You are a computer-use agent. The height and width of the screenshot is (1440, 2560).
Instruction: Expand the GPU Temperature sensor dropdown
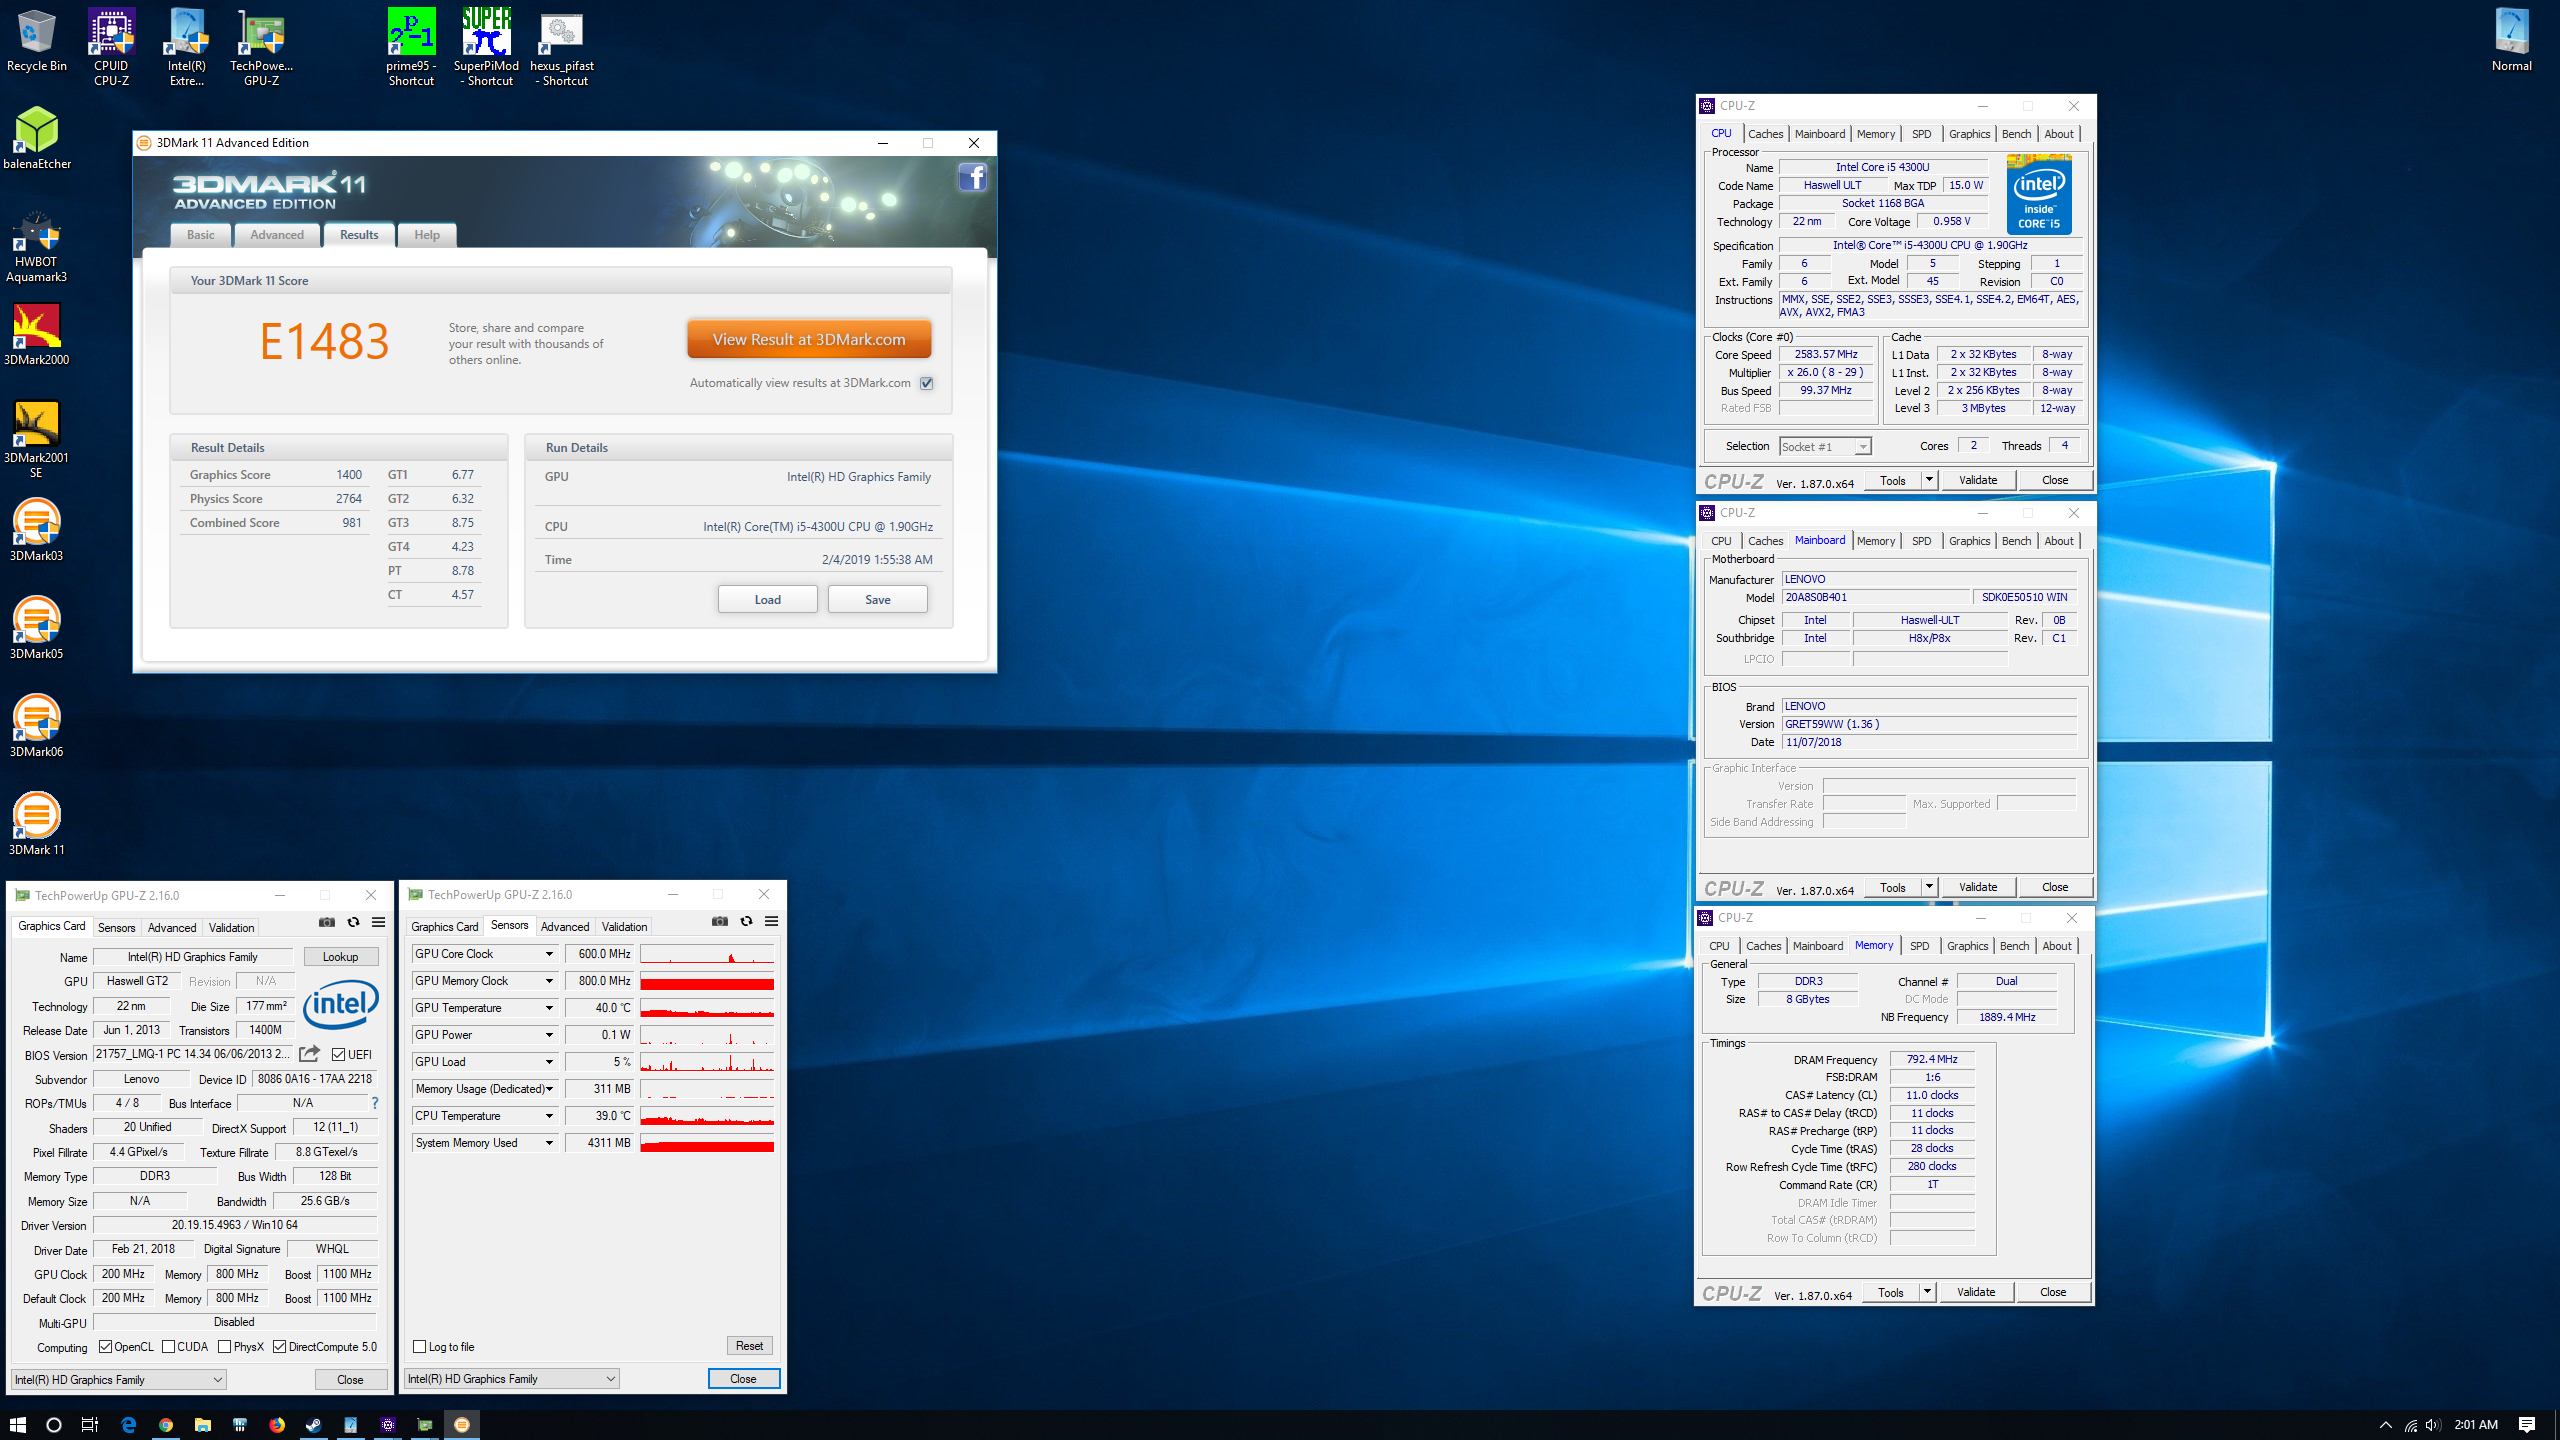tap(549, 1008)
